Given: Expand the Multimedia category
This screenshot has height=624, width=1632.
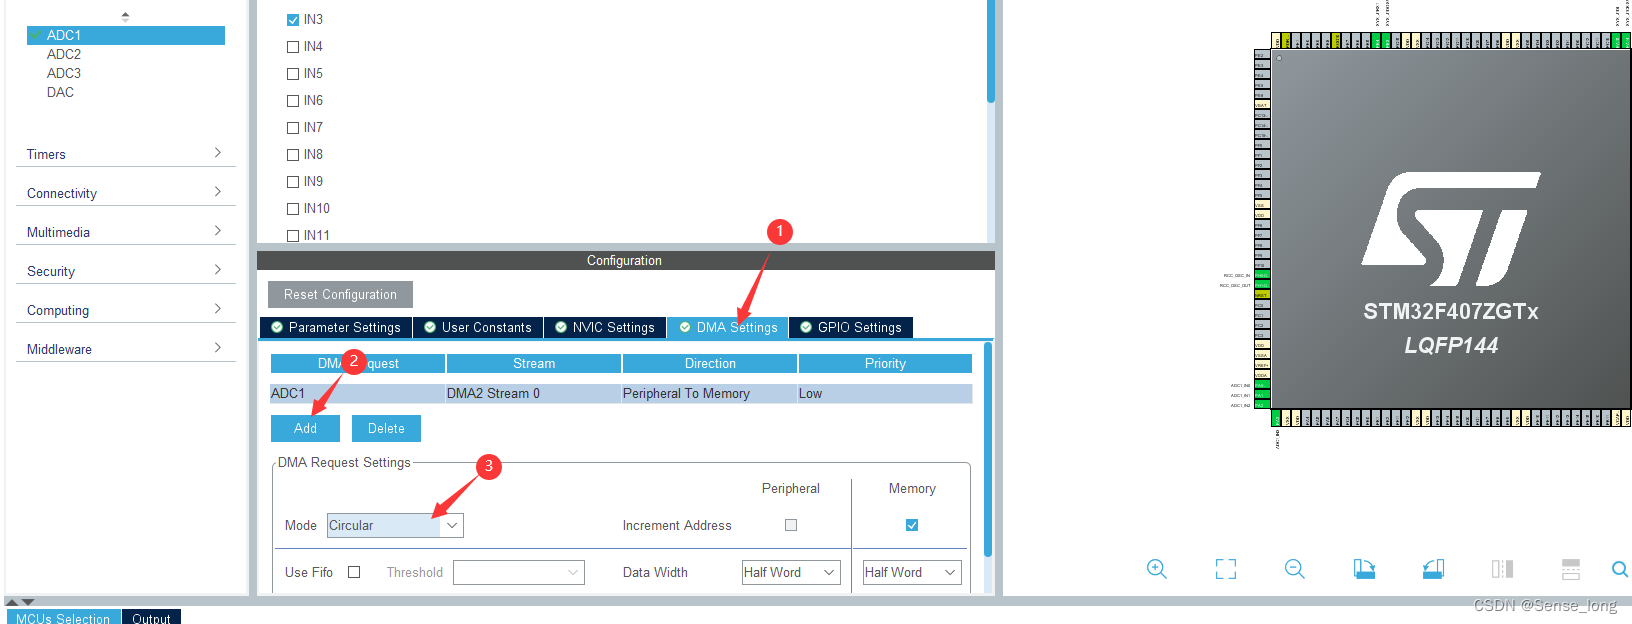Looking at the screenshot, I should [x=126, y=232].
